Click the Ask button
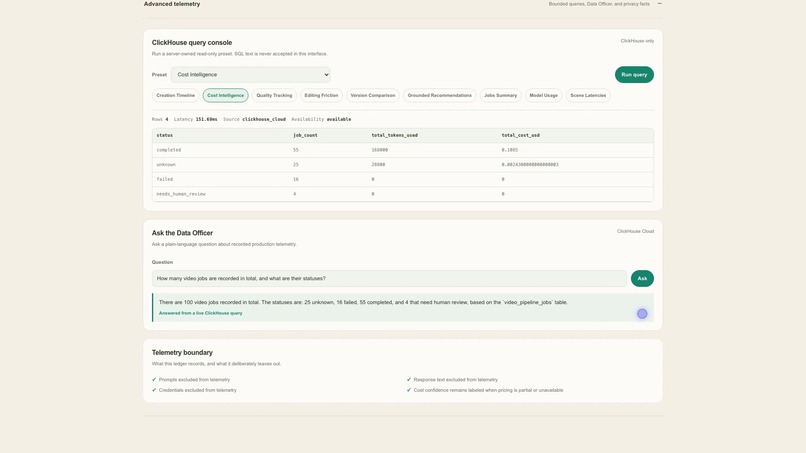Image resolution: width=806 pixels, height=453 pixels. point(642,278)
